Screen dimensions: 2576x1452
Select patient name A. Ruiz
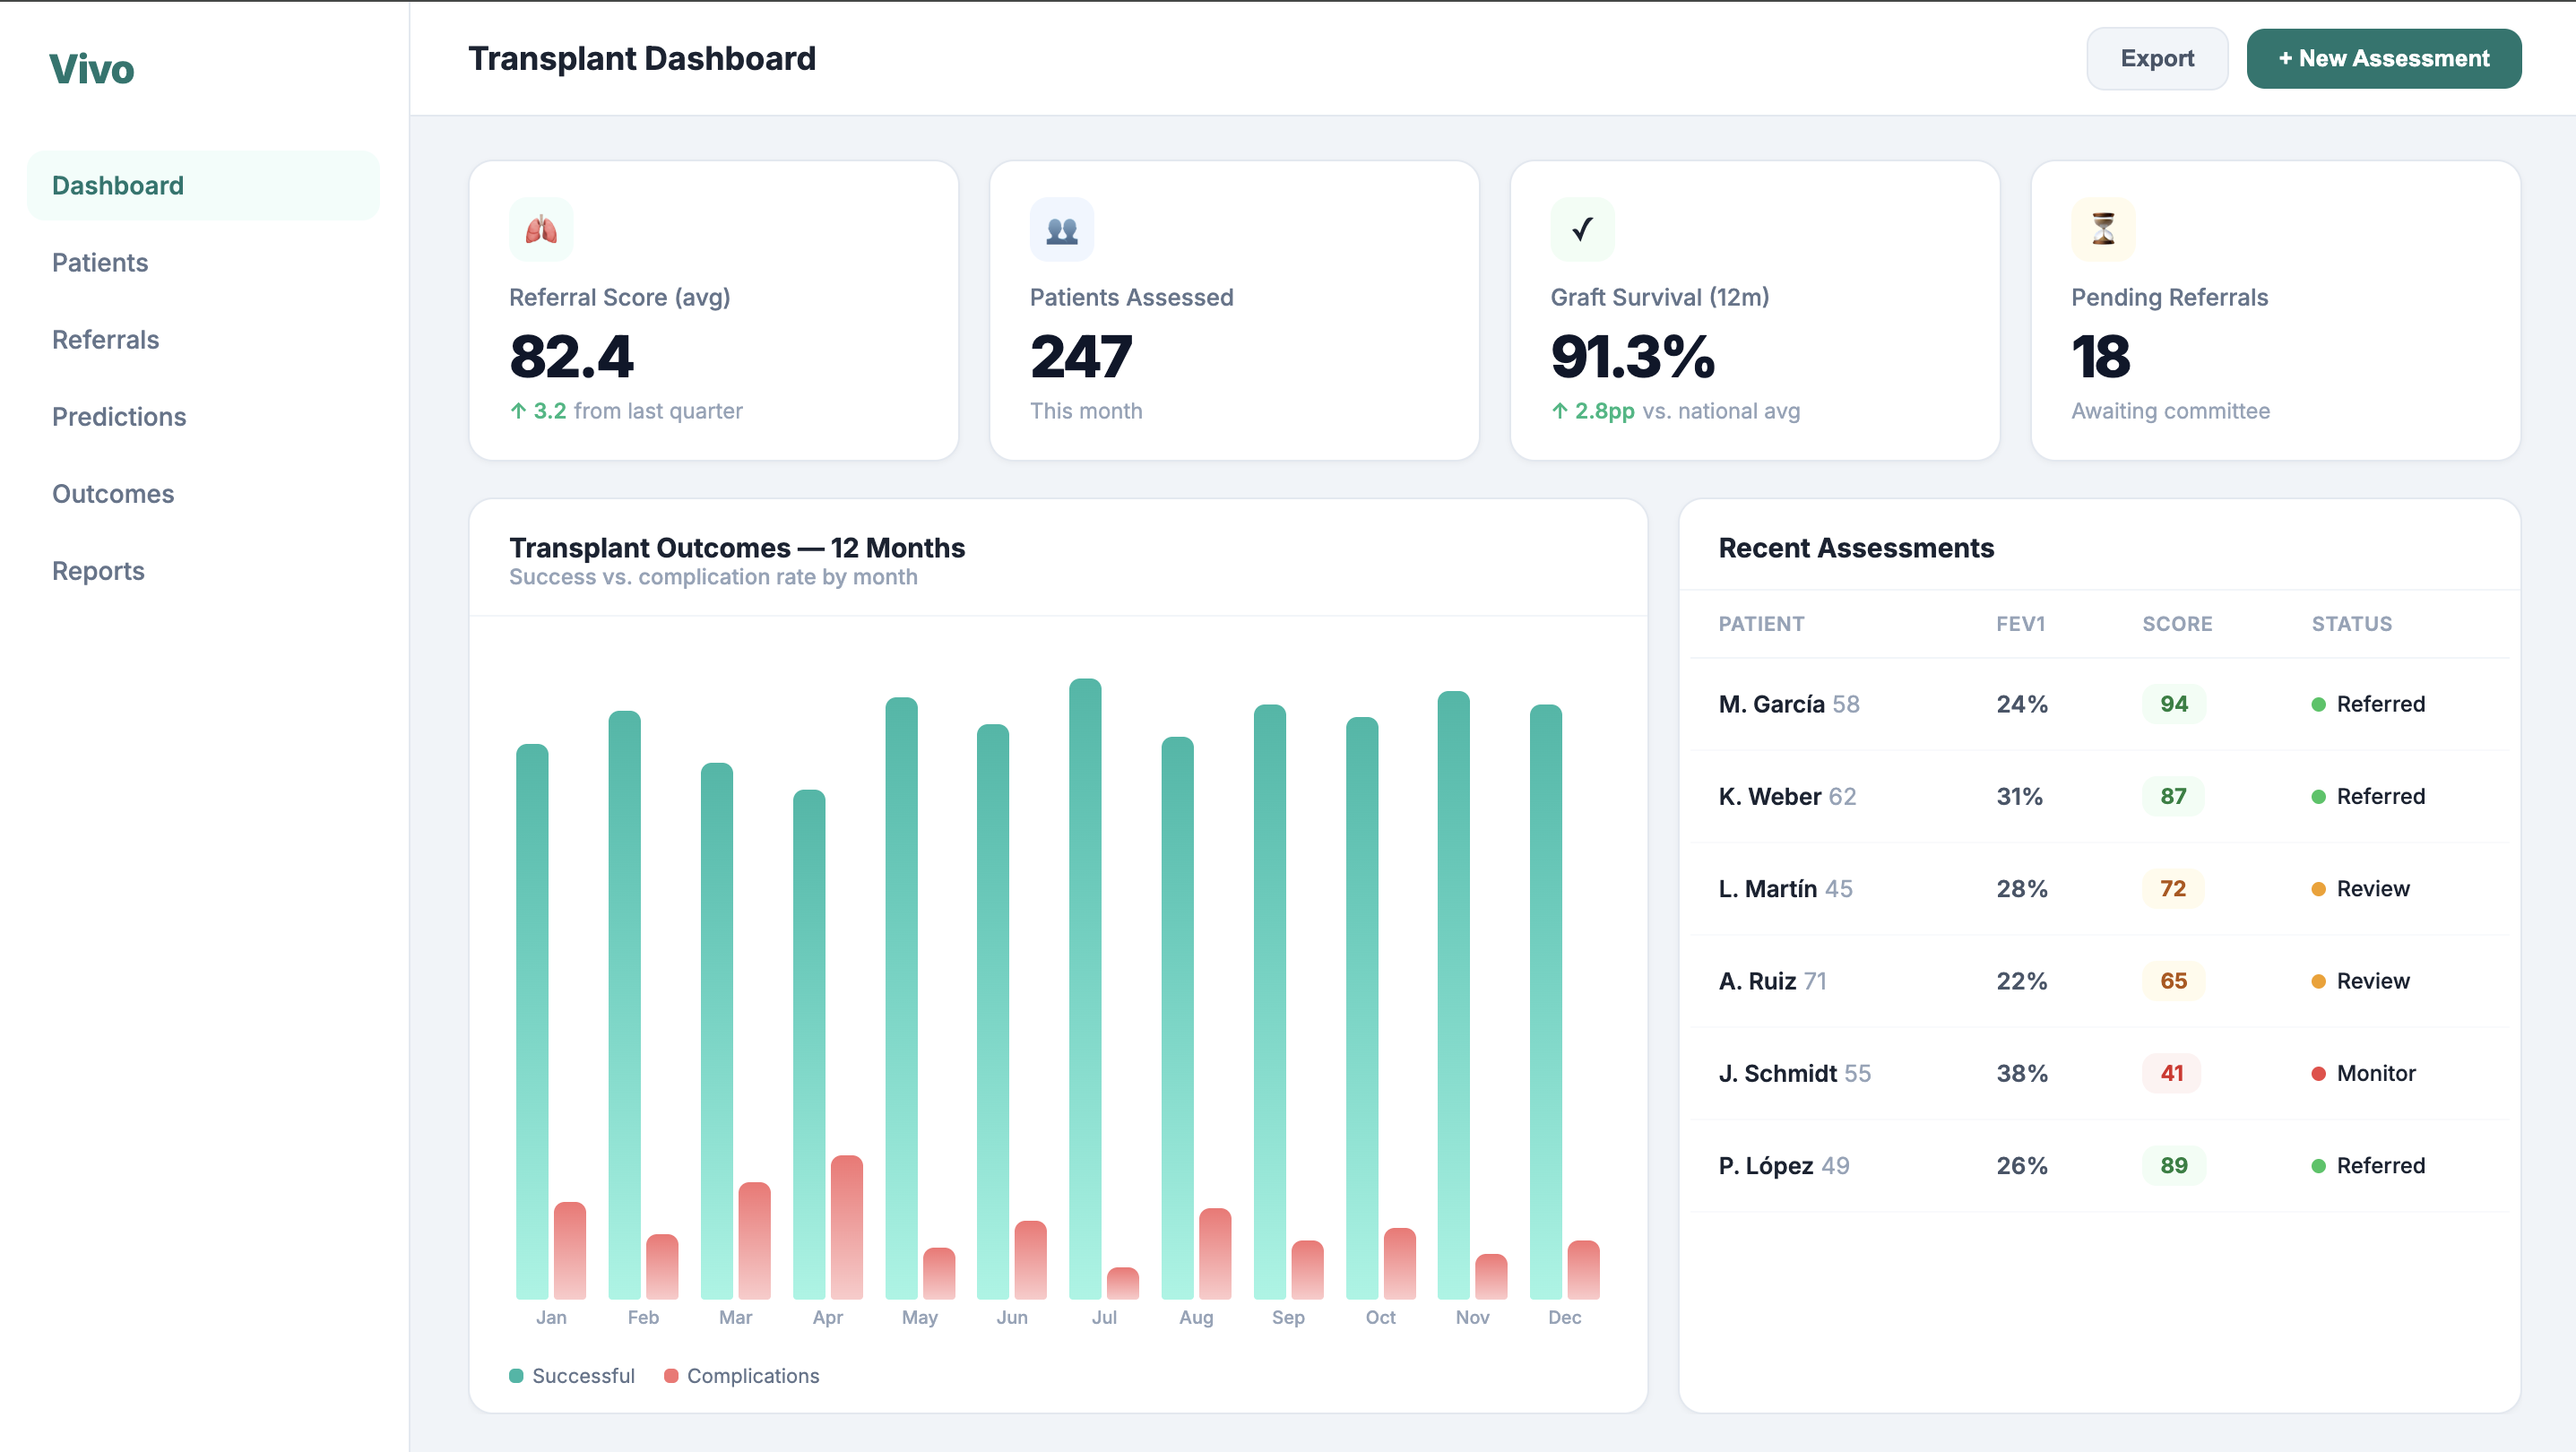tap(1758, 981)
